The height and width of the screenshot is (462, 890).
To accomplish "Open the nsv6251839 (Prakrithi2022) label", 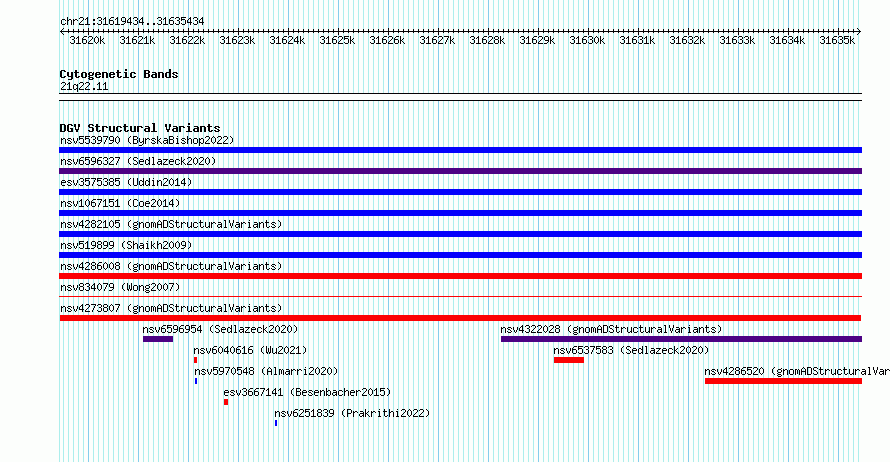I will 352,413.
